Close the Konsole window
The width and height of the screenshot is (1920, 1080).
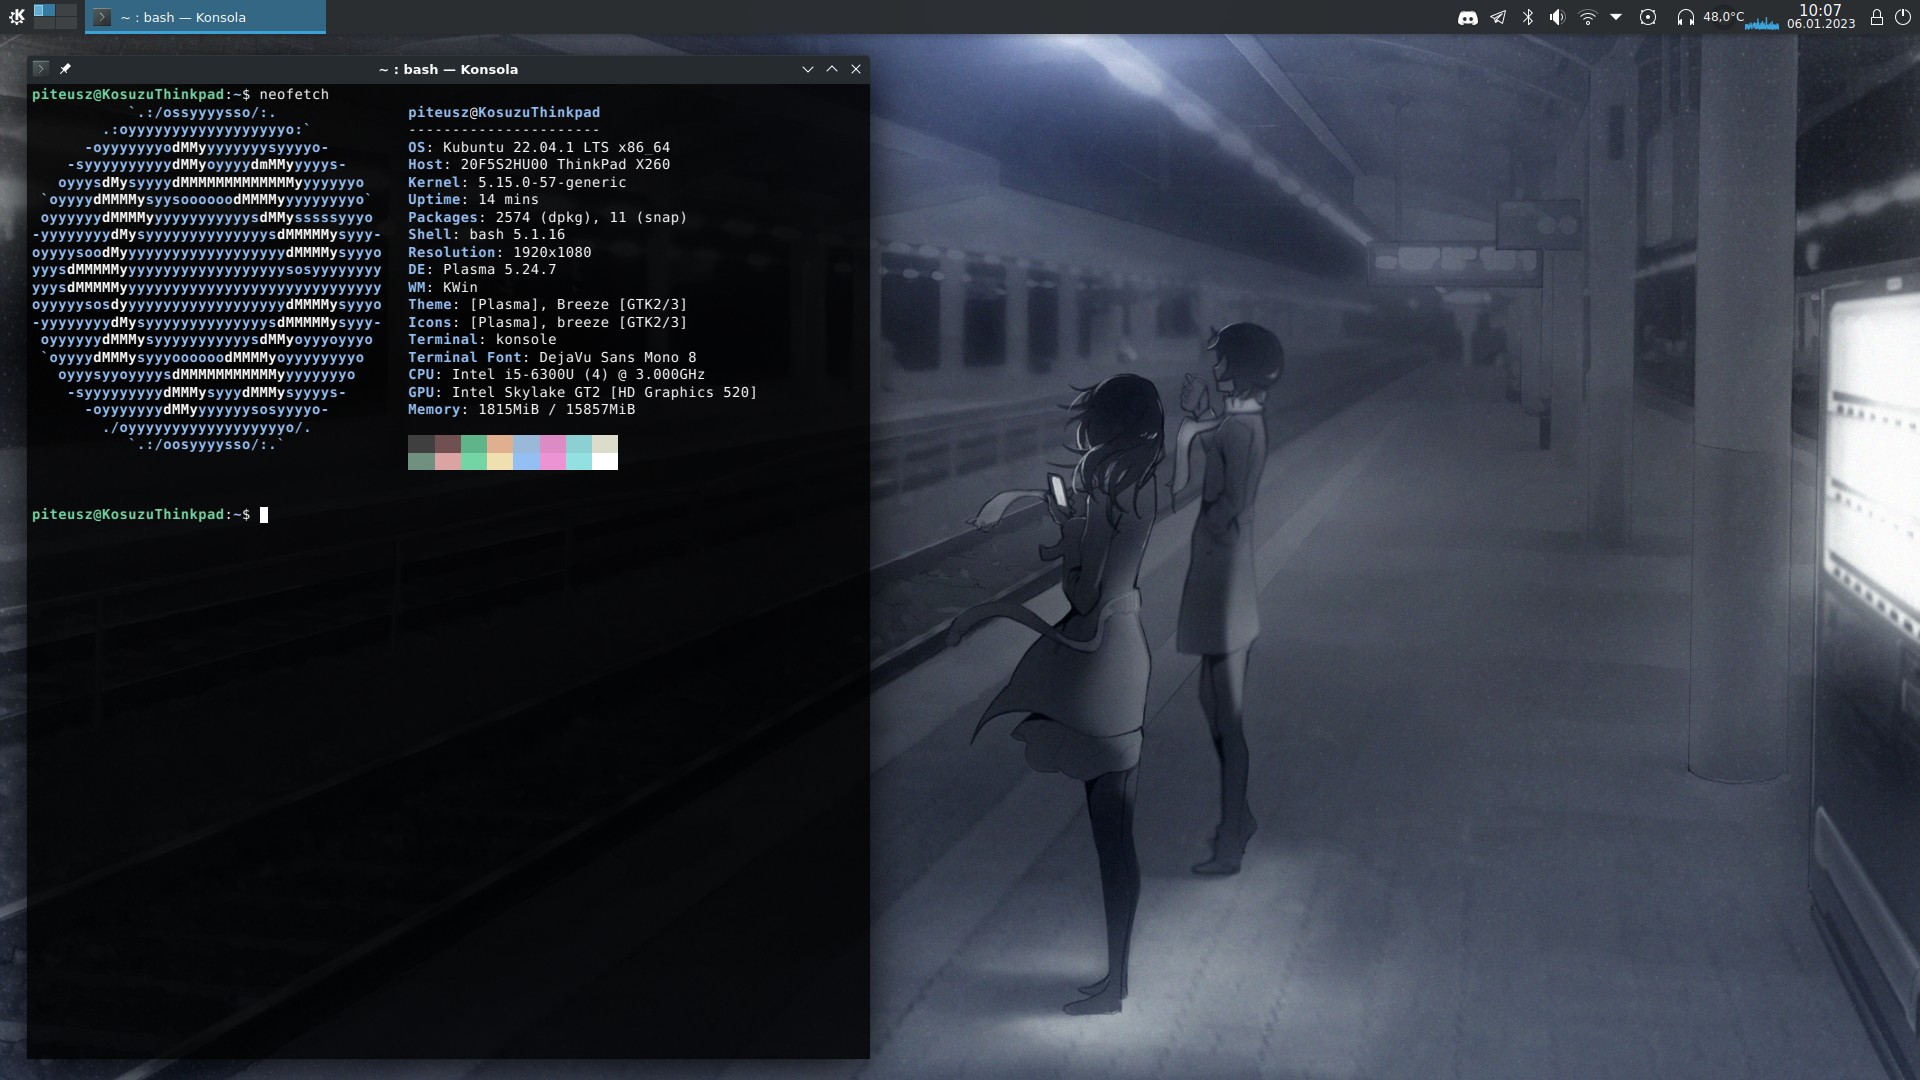(856, 69)
